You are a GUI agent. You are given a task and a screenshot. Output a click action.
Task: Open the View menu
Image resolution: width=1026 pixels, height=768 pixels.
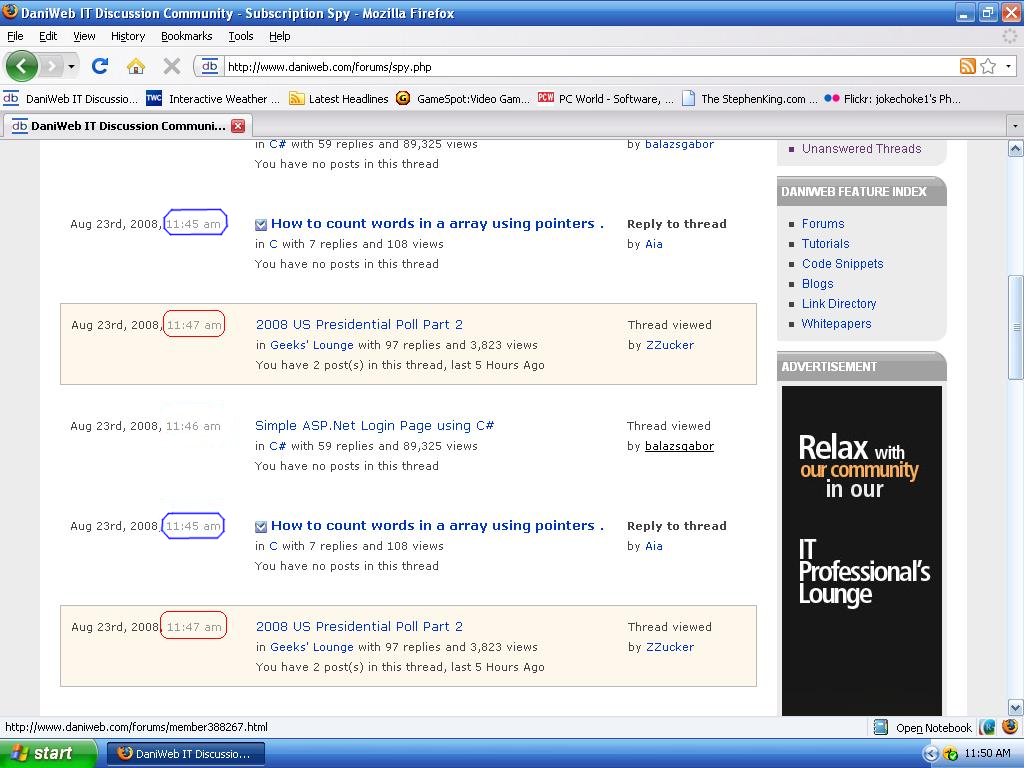84,36
